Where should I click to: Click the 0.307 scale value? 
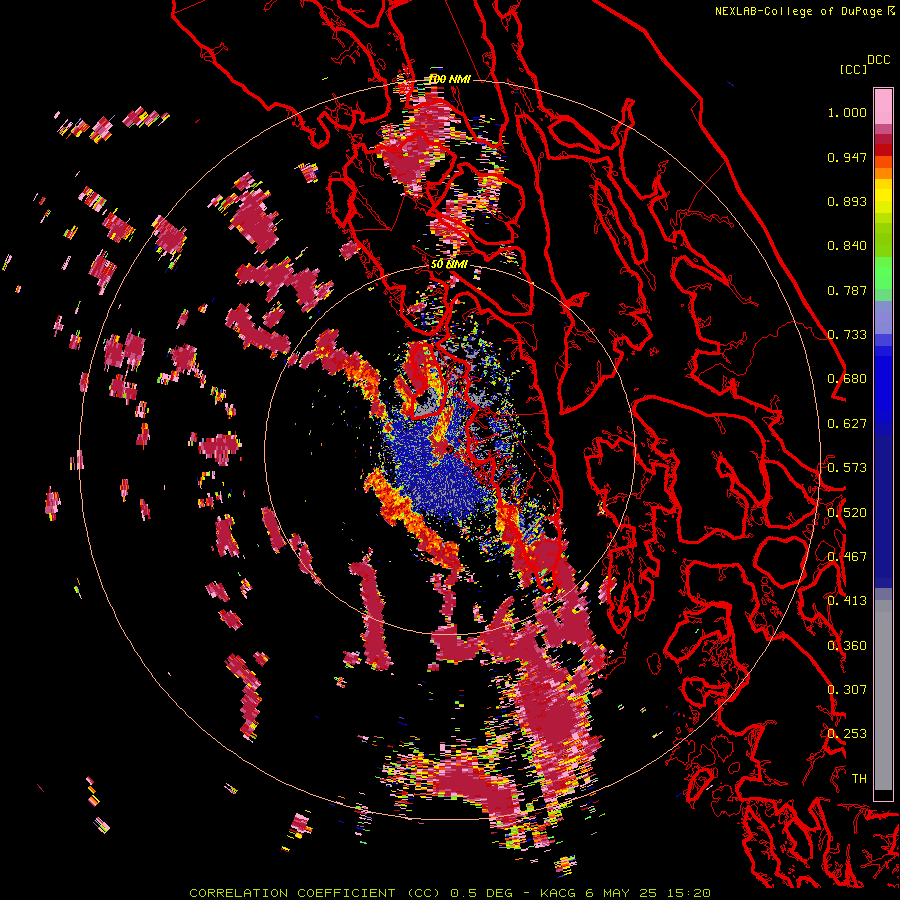847,690
